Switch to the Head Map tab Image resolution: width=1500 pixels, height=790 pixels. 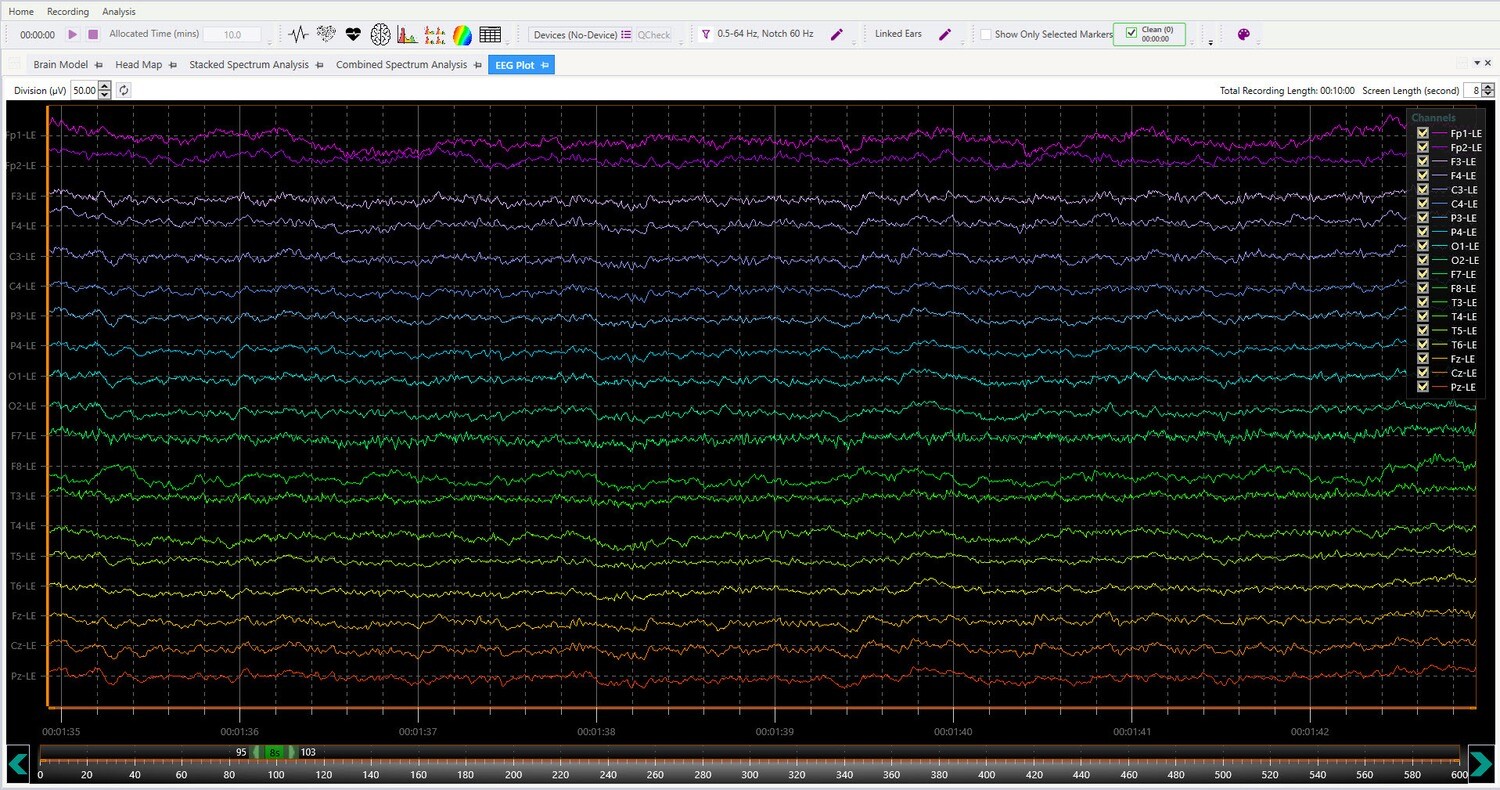(x=138, y=64)
